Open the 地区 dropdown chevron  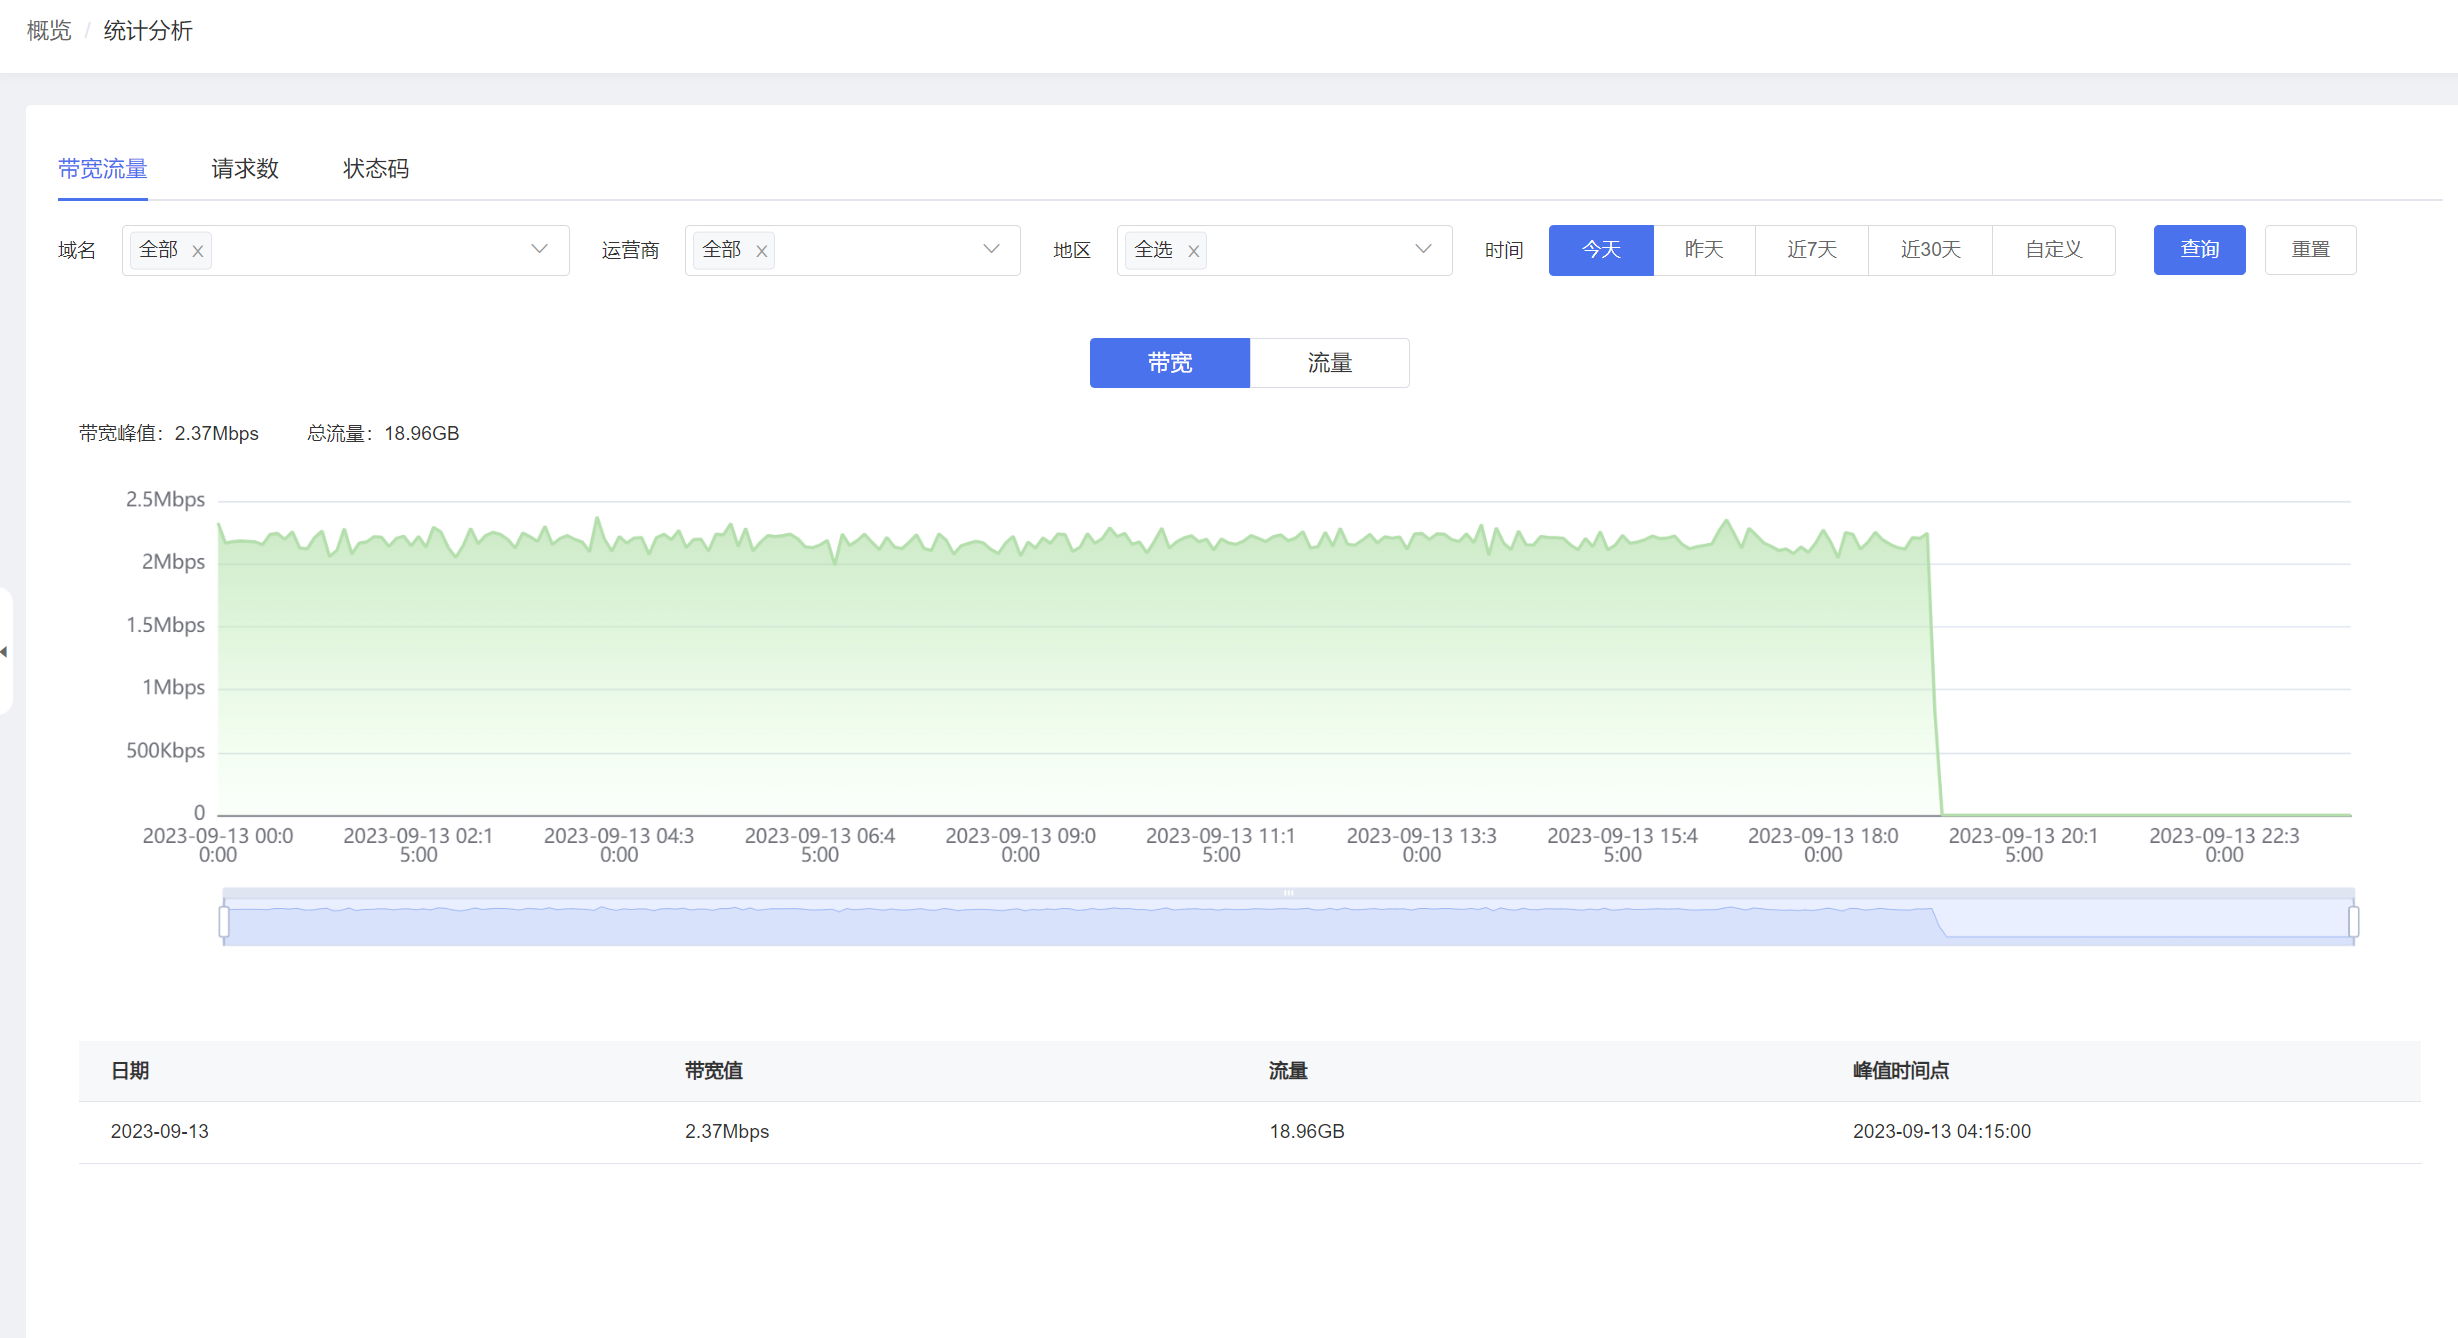[x=1423, y=249]
